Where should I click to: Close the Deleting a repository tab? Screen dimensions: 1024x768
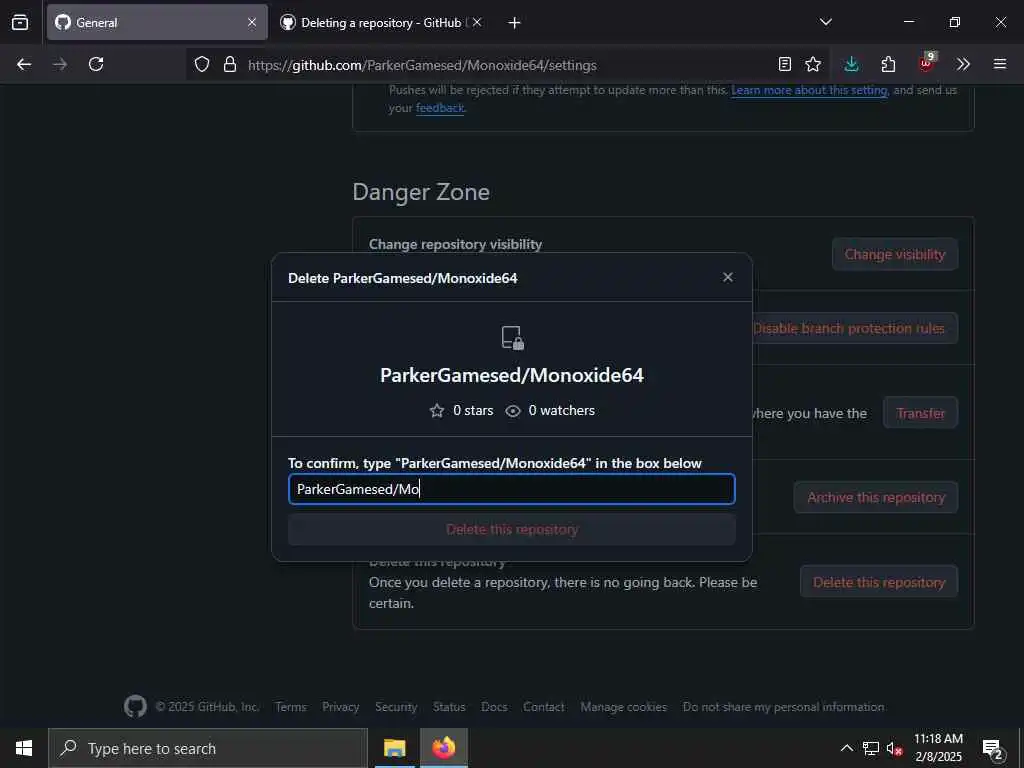click(x=477, y=23)
